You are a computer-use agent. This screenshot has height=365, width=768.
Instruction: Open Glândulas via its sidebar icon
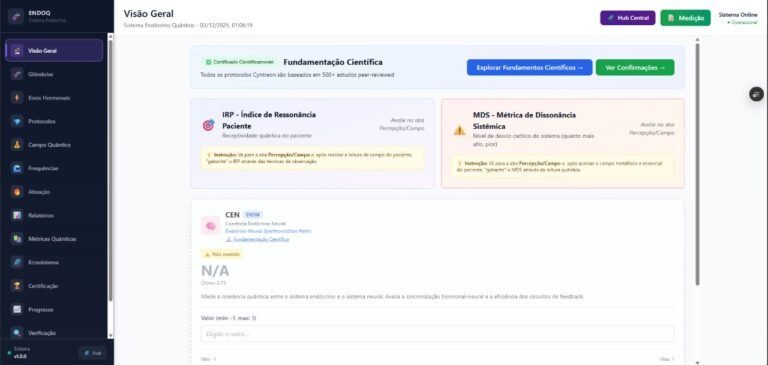pyautogui.click(x=17, y=74)
